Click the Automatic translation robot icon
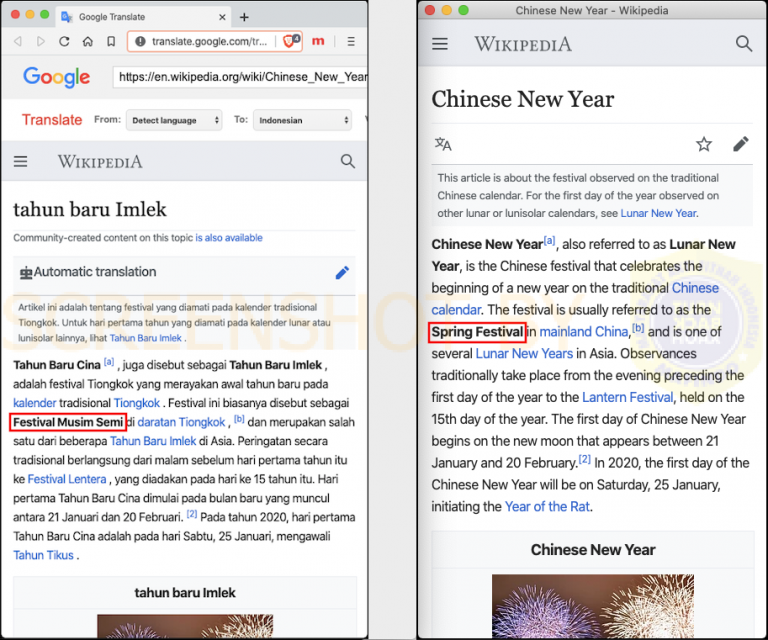This screenshot has width=768, height=640. pyautogui.click(x=26, y=273)
